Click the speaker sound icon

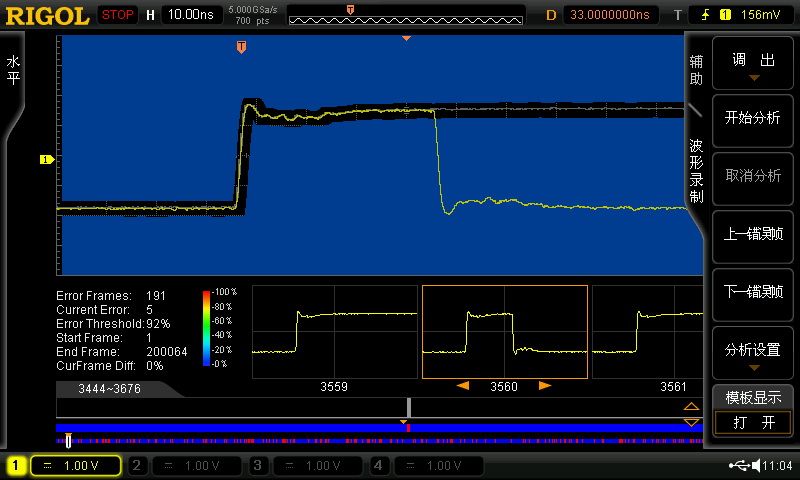click(755, 466)
